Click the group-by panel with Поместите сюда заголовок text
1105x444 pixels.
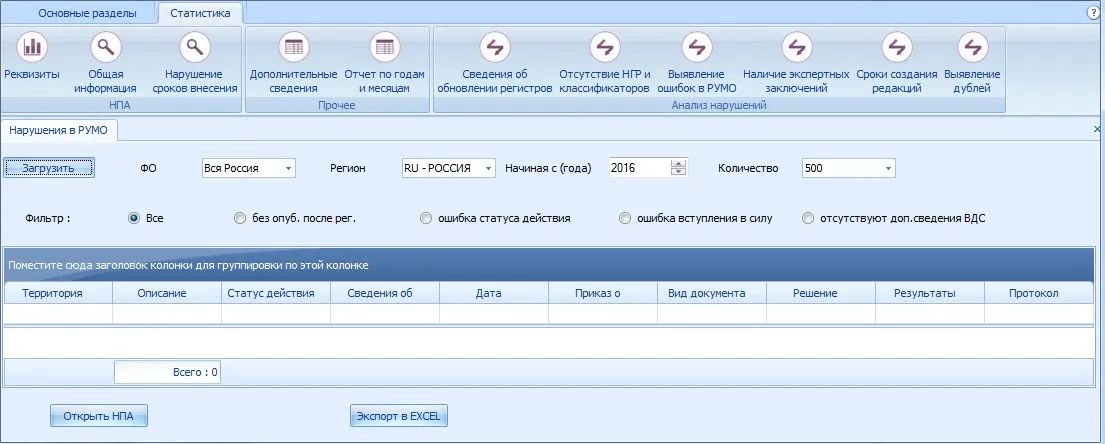[x=550, y=265]
